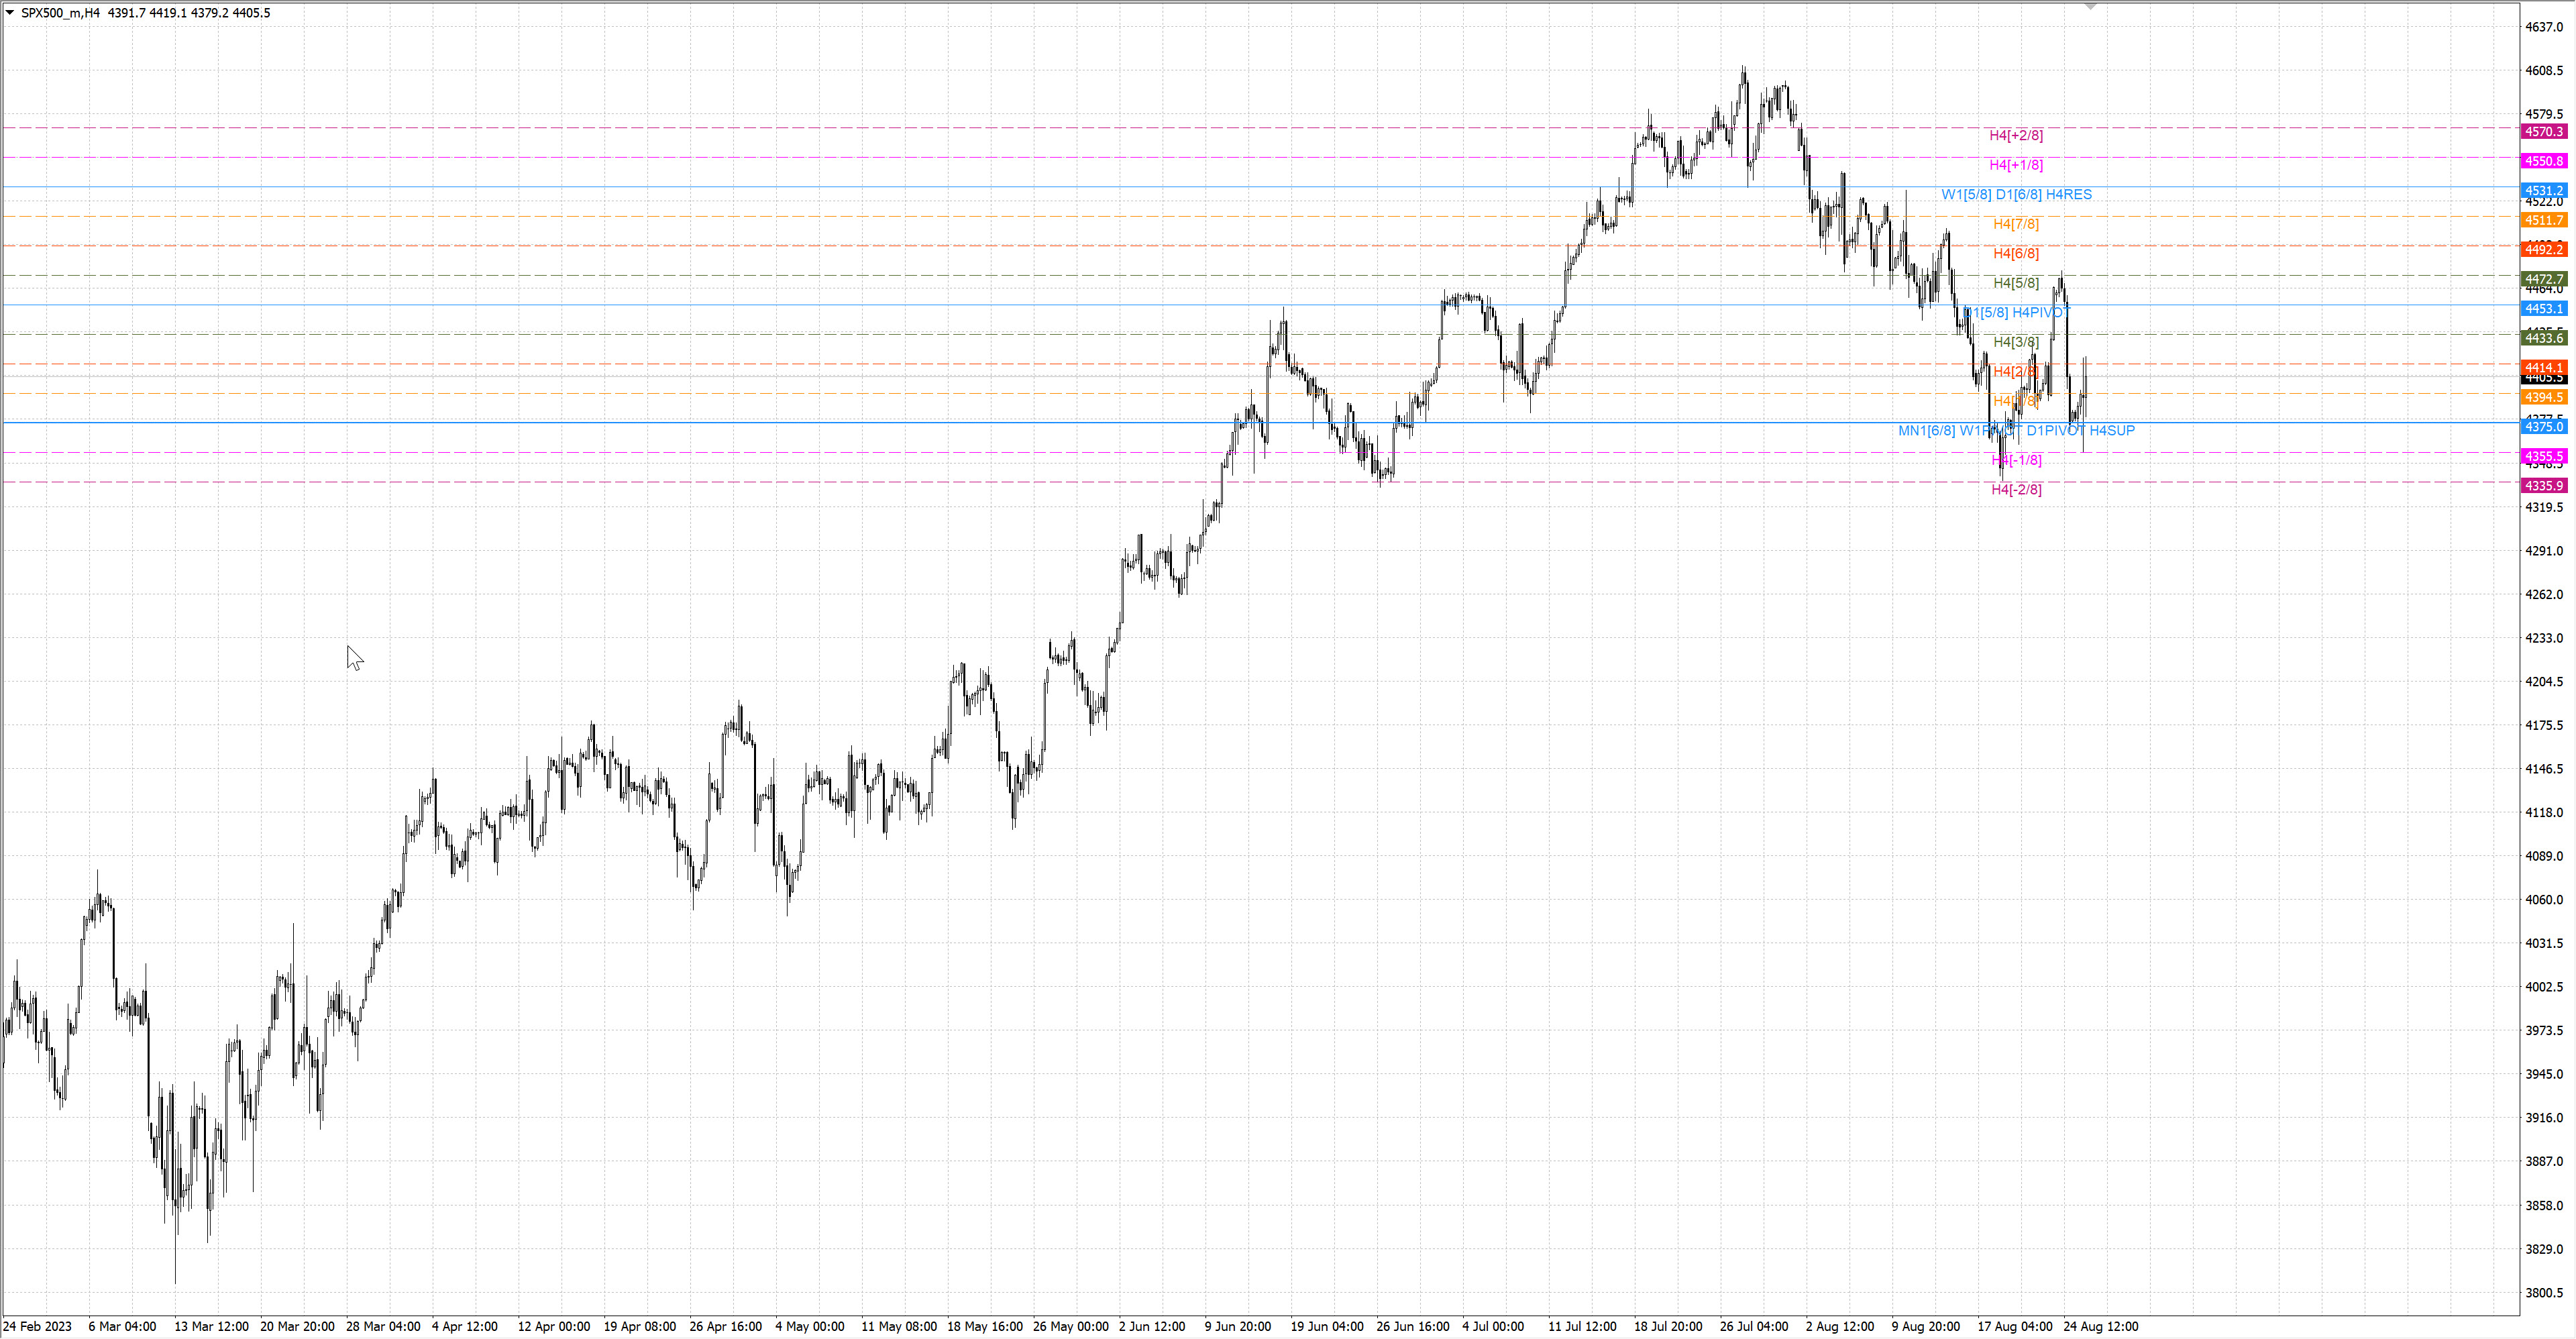Click the 4637.0 value on price scale
The height and width of the screenshot is (1339, 2576).
tap(2543, 27)
